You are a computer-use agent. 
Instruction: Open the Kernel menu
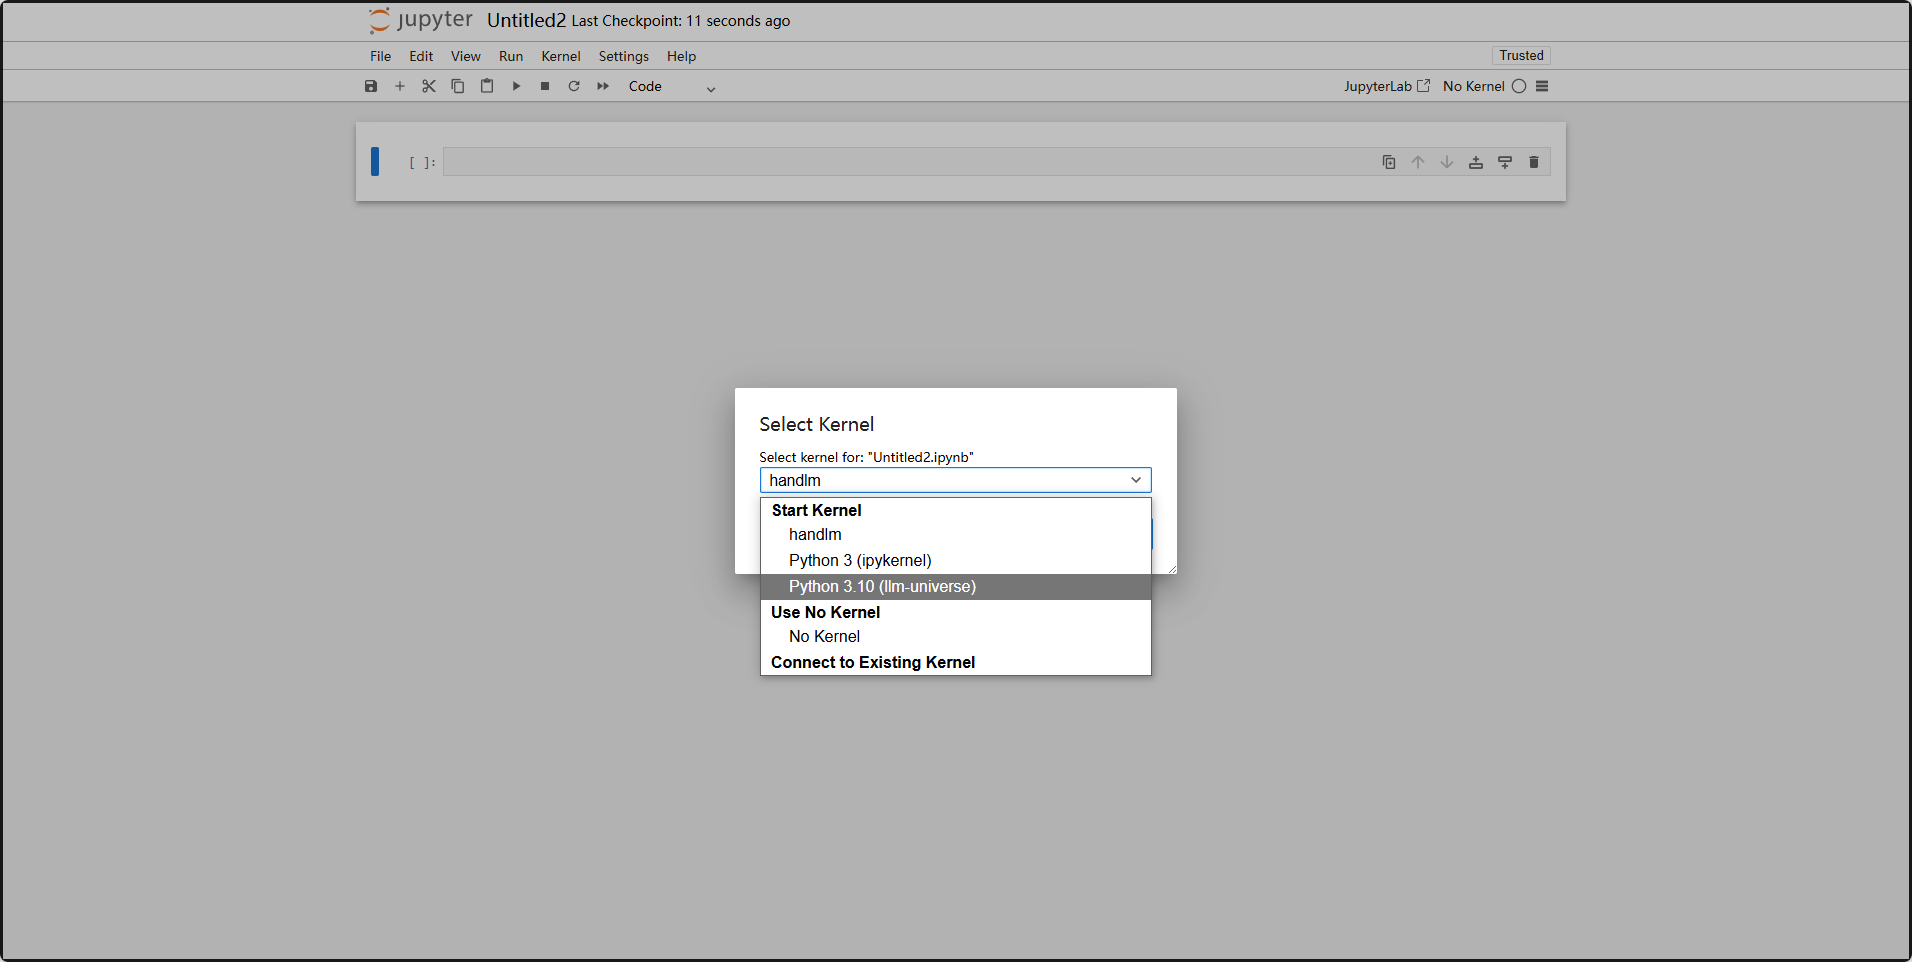(561, 56)
